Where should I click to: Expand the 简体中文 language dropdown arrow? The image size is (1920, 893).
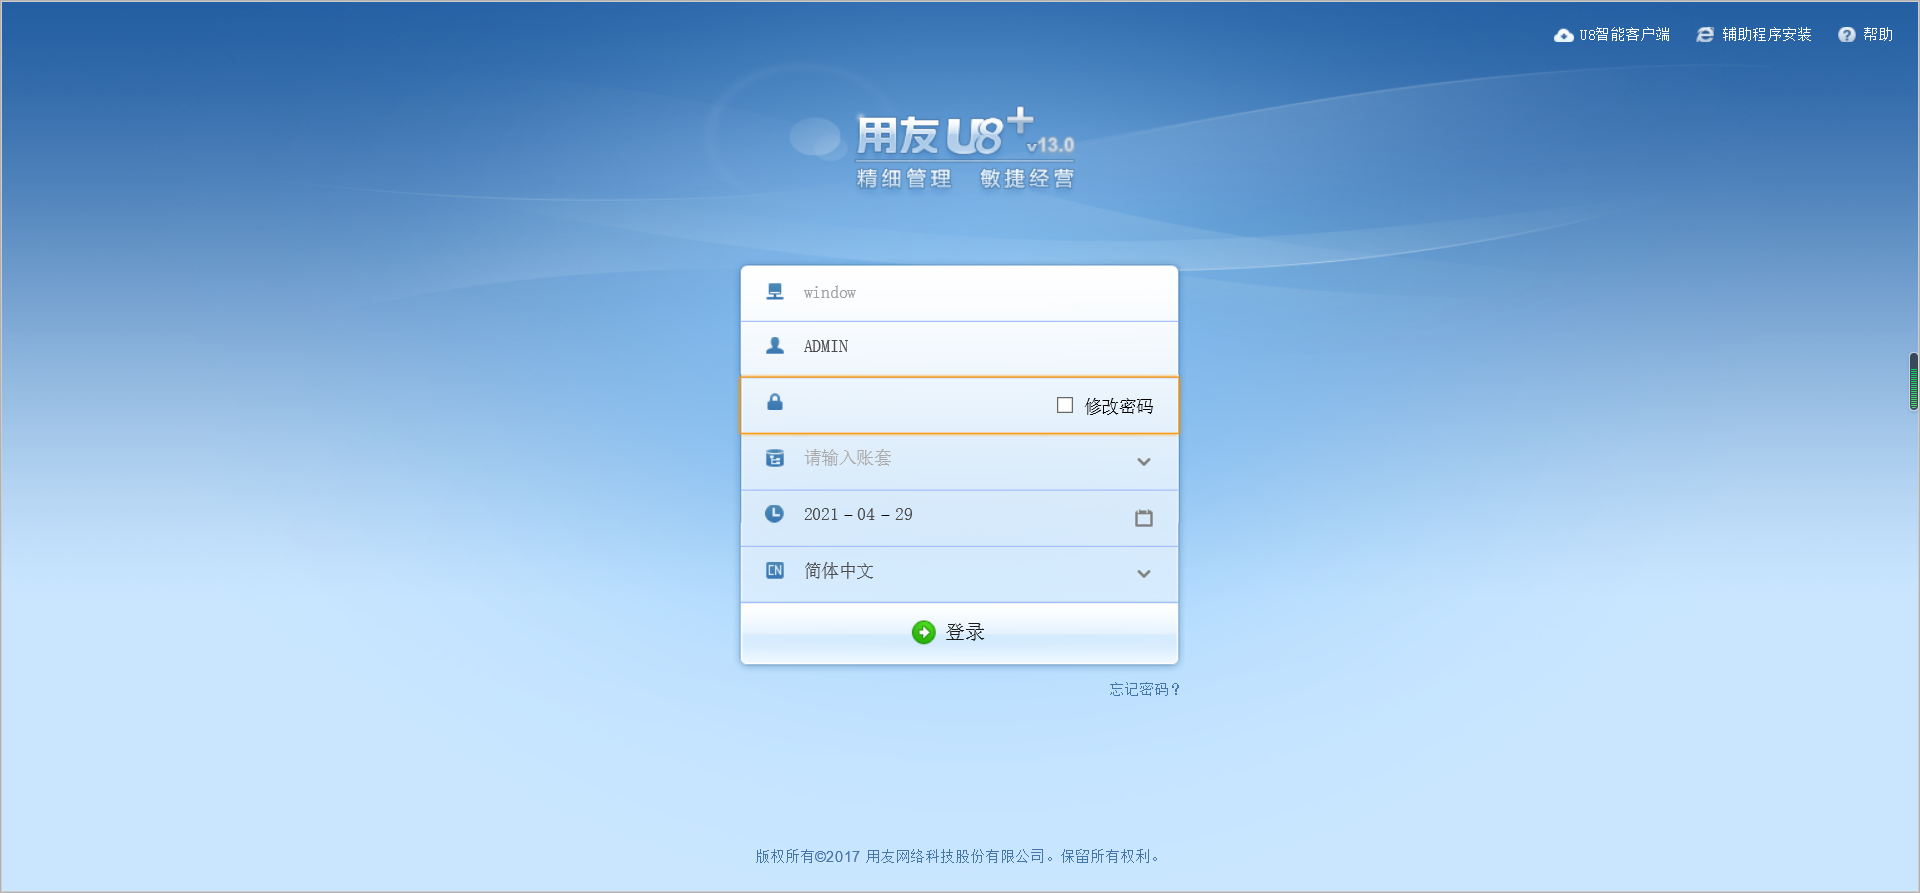1144,574
